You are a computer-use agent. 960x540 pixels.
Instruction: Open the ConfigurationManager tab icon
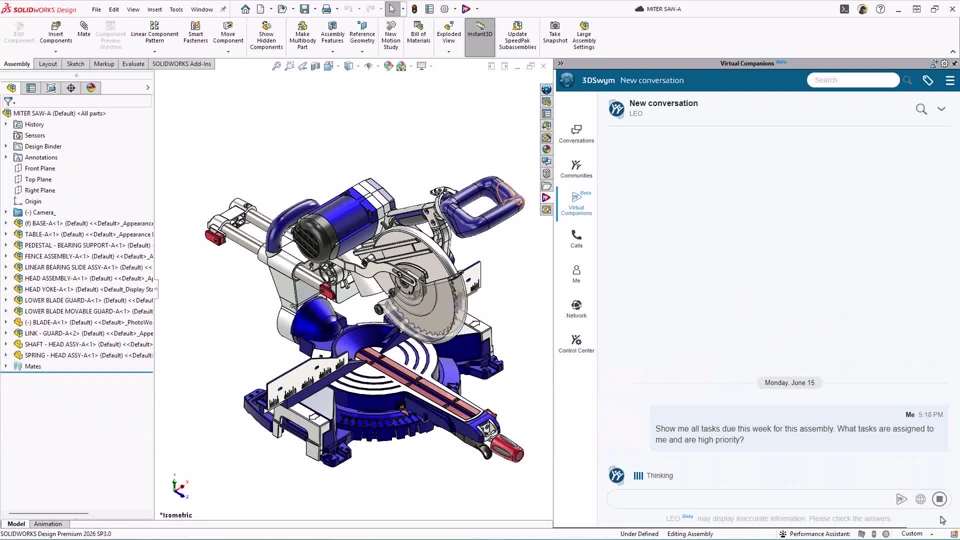[51, 88]
